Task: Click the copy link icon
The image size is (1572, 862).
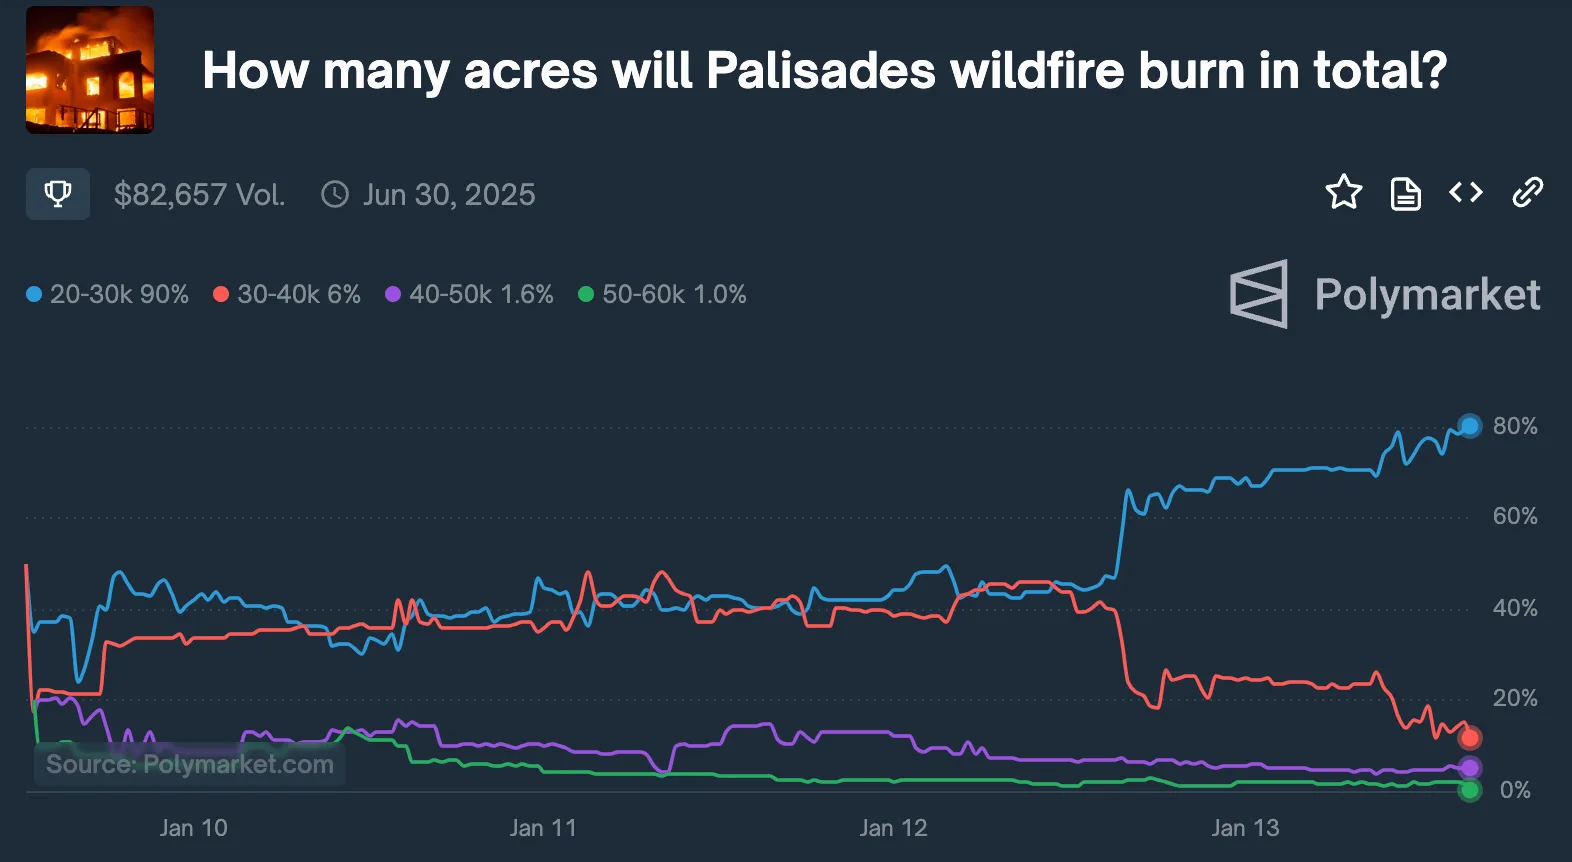Action: click(1526, 193)
